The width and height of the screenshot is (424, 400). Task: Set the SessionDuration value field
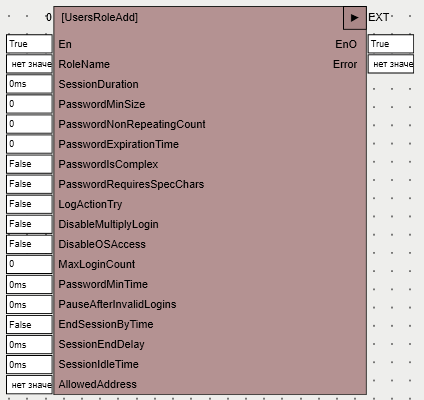click(29, 84)
